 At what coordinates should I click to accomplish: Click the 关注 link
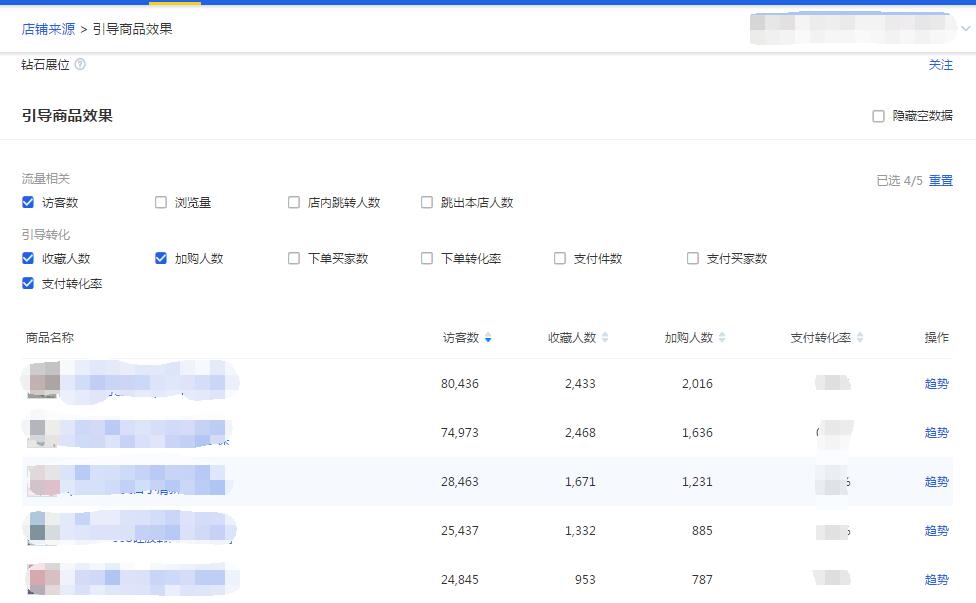pos(940,64)
